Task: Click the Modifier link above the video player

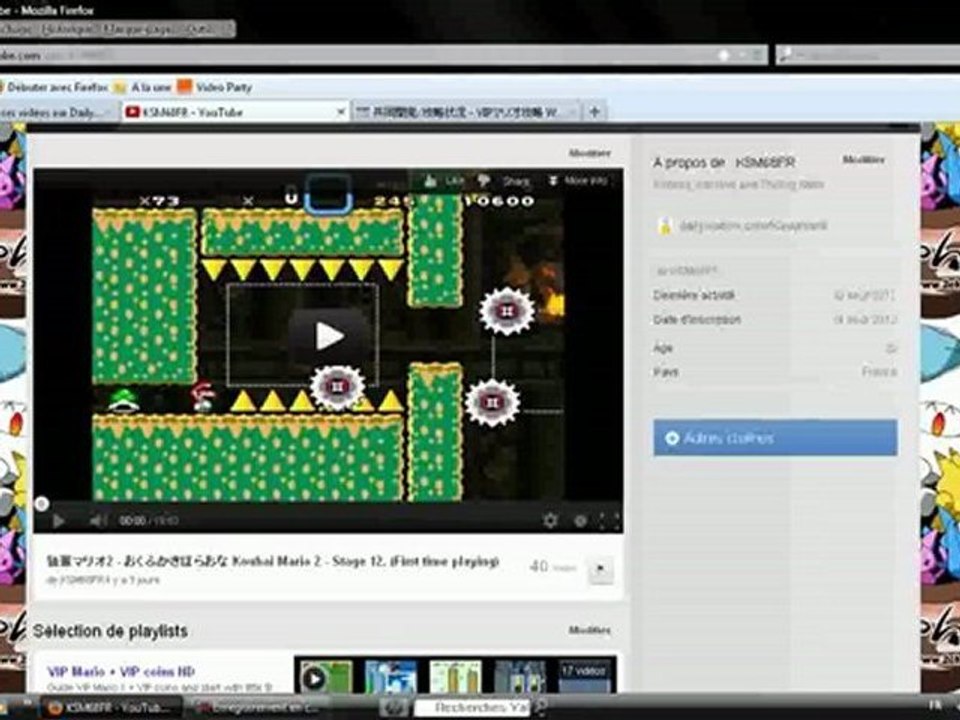Action: [590, 153]
